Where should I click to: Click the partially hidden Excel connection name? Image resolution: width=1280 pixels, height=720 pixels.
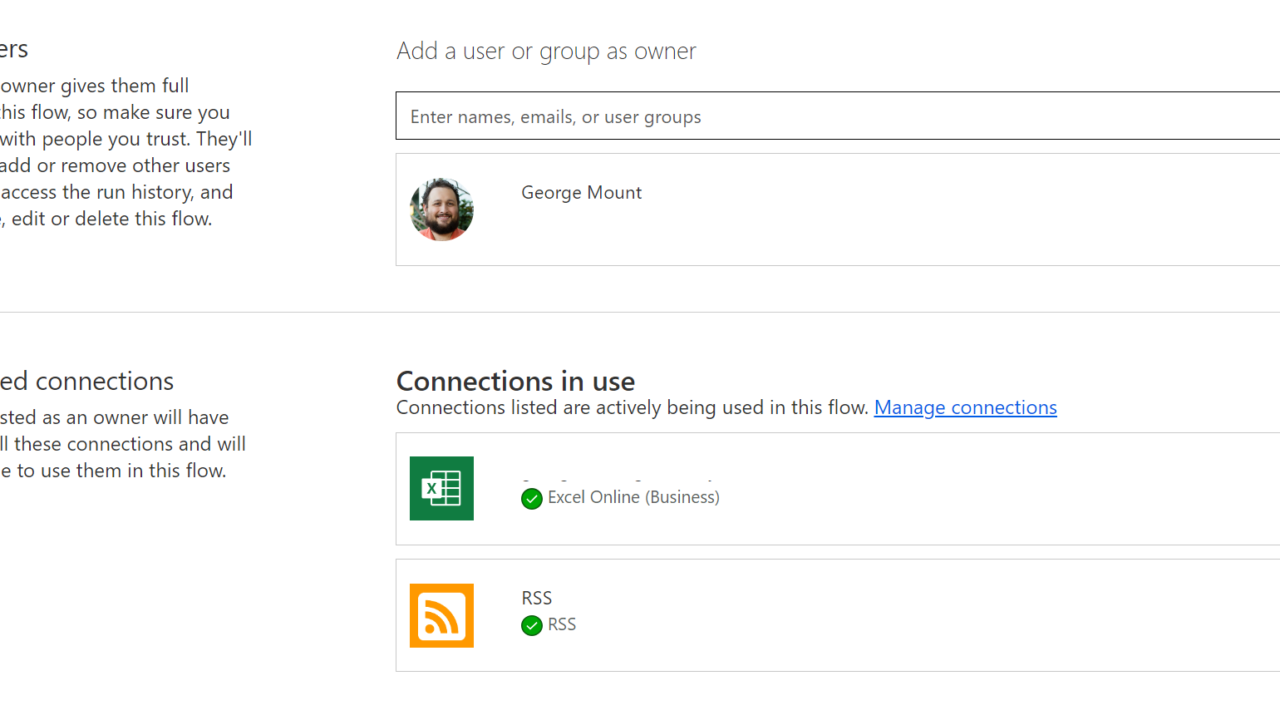coord(617,476)
